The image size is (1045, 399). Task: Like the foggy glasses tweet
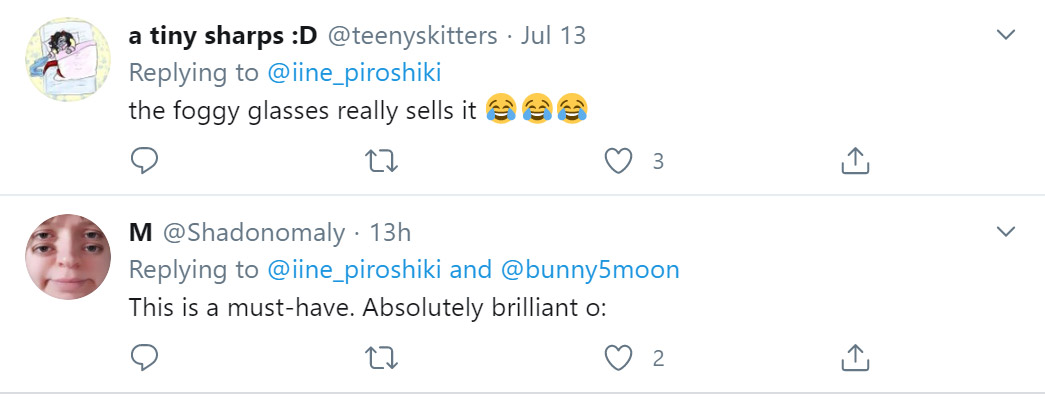pyautogui.click(x=618, y=161)
